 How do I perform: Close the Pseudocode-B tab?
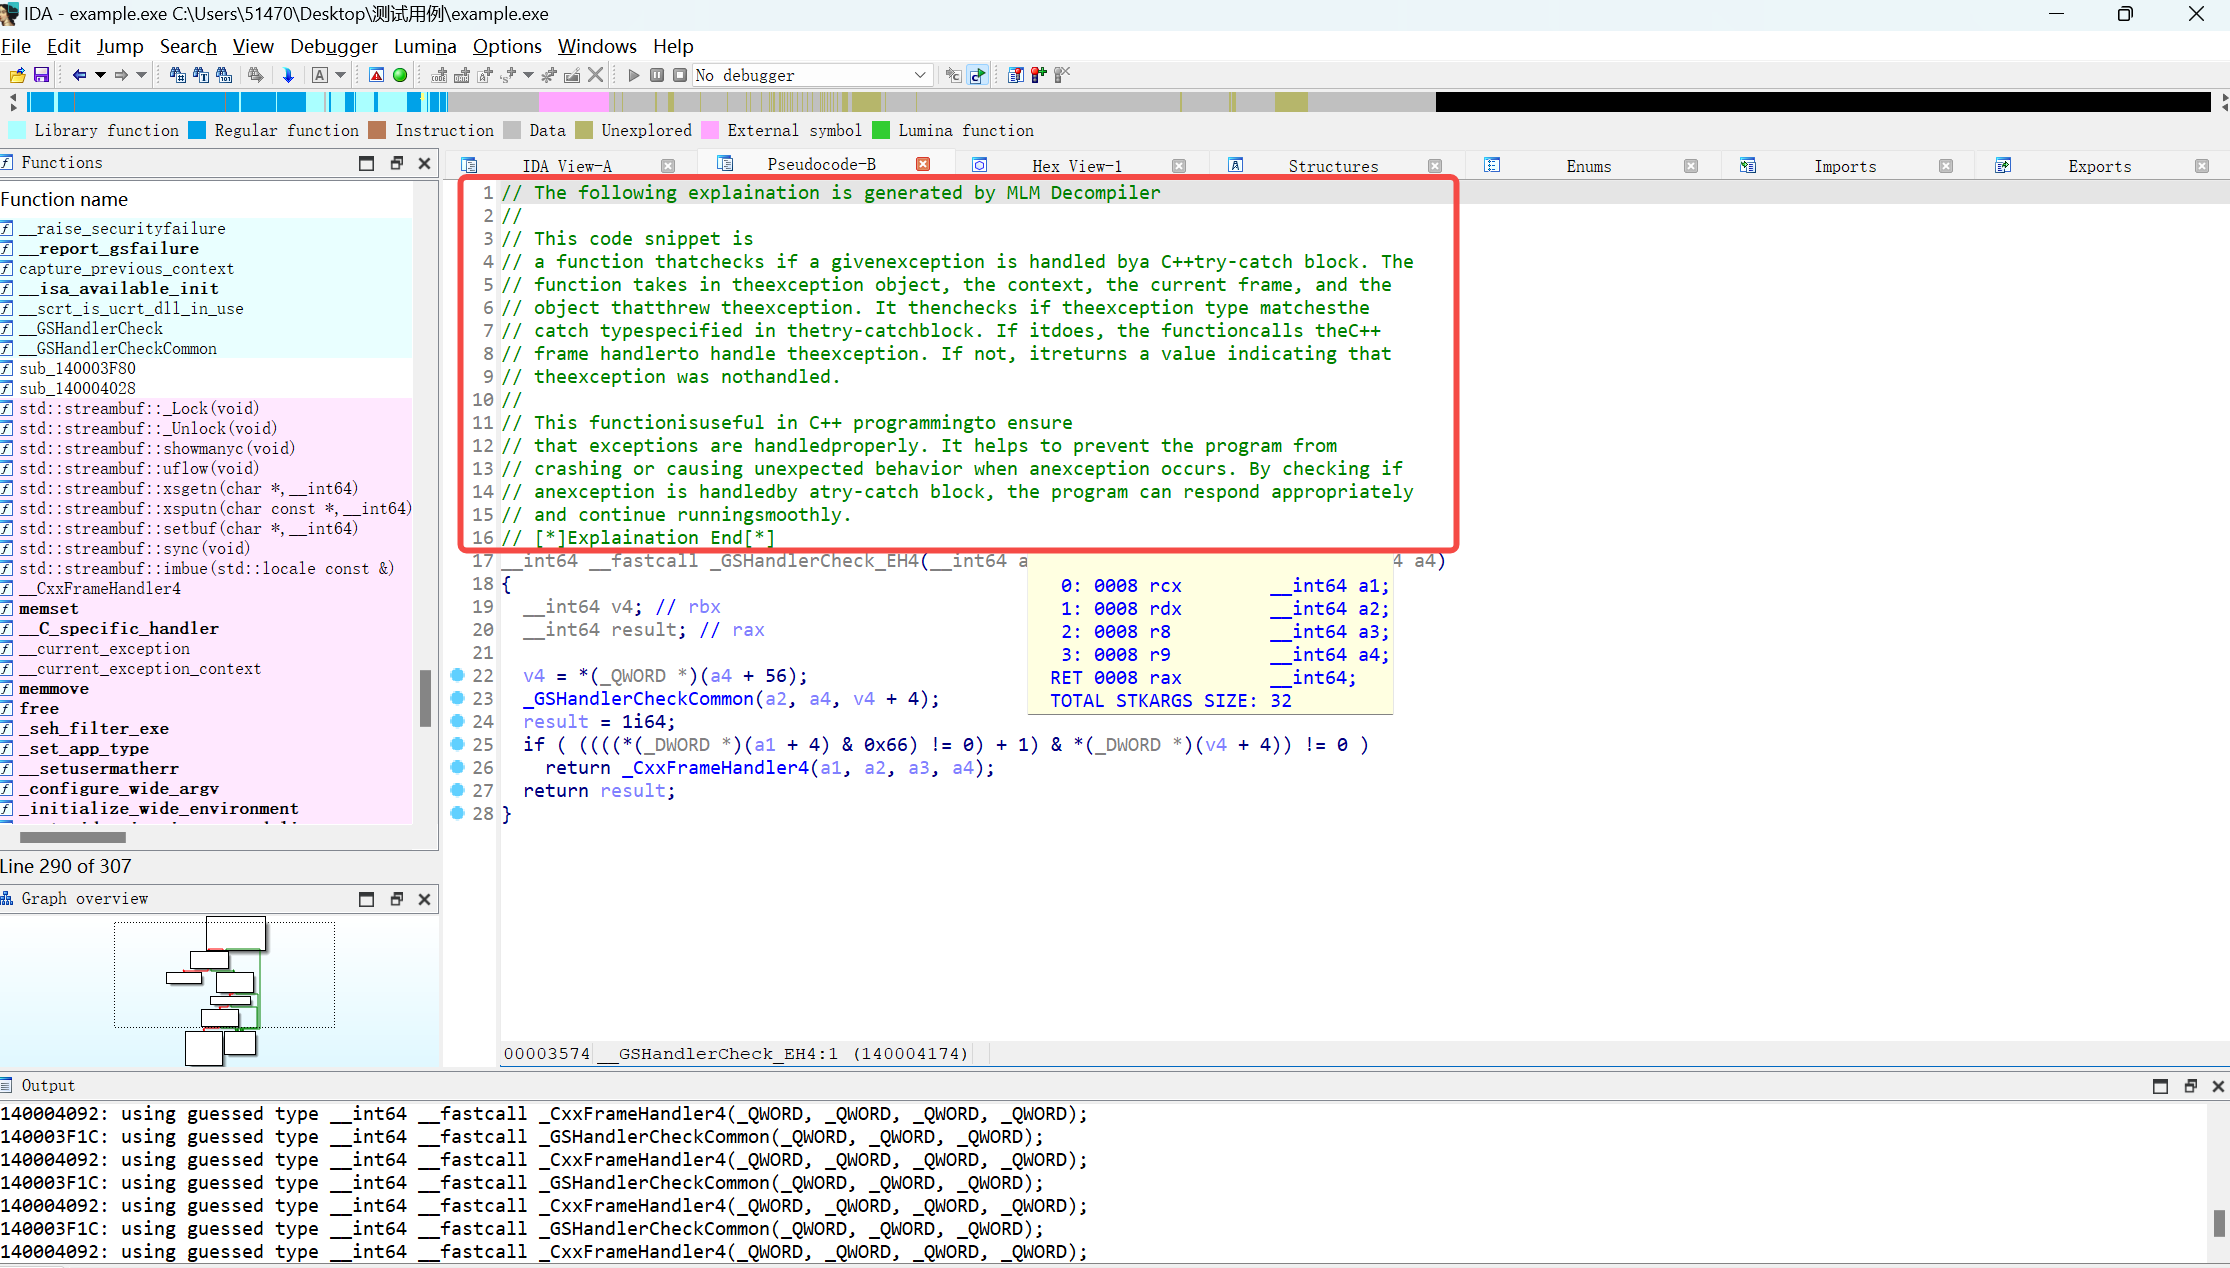(923, 164)
